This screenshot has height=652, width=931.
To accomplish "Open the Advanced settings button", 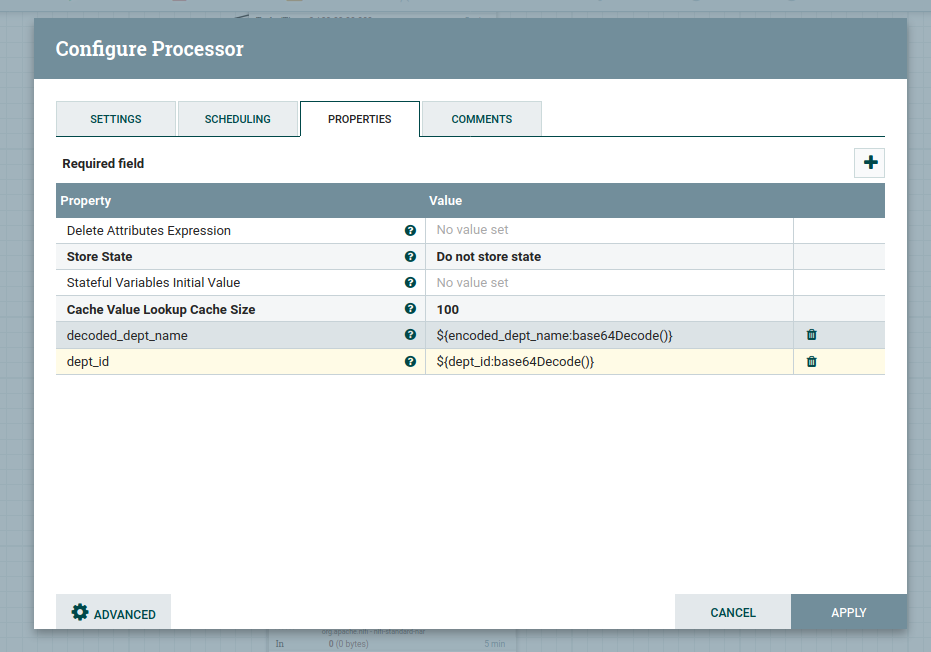I will click(114, 613).
